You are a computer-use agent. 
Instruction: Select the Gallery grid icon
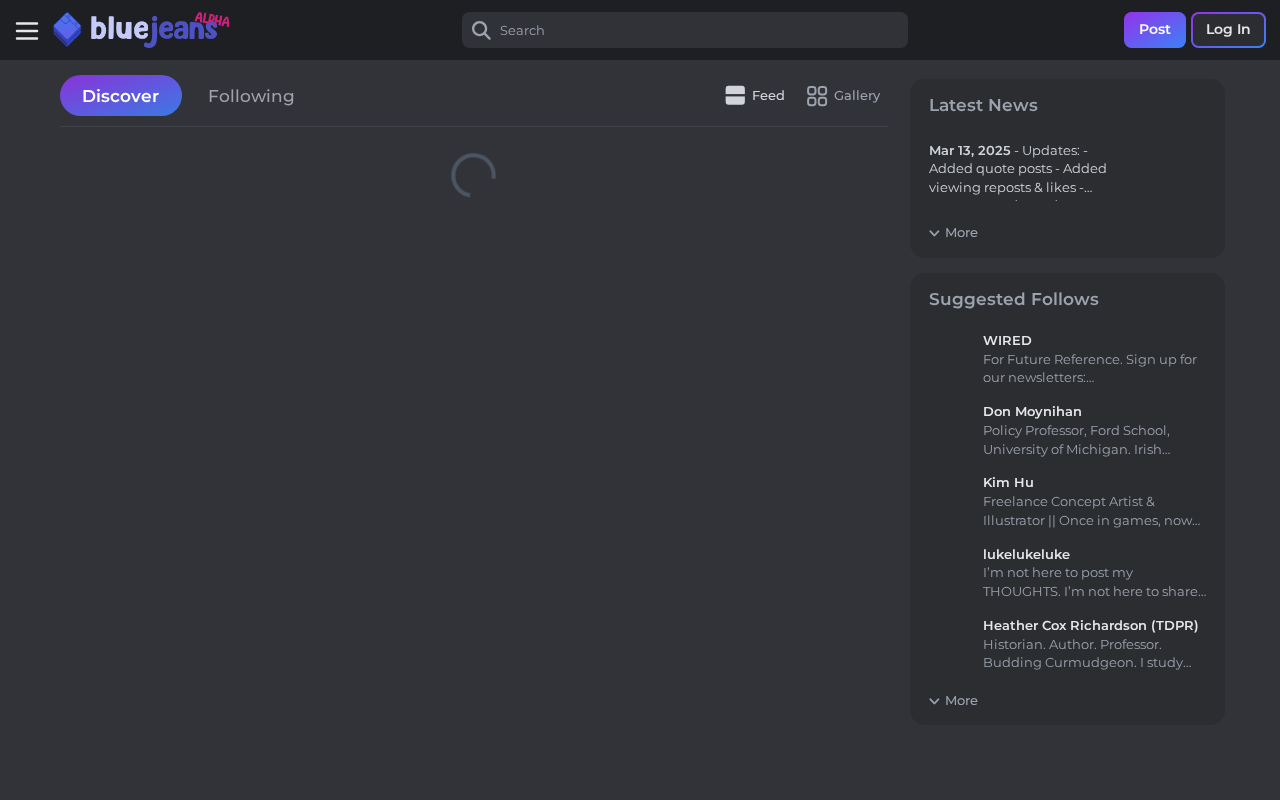tap(817, 96)
